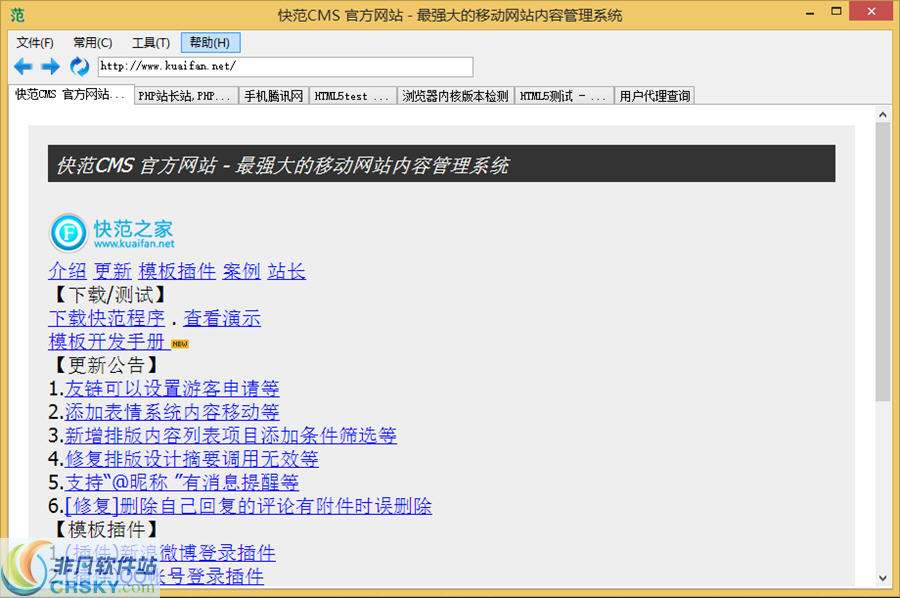The width and height of the screenshot is (900, 598).
Task: Open the 工具(T) menu
Action: (151, 43)
